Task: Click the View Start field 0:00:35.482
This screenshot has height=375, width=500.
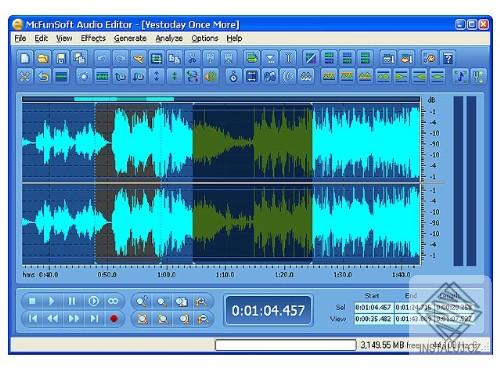Action: [x=373, y=319]
